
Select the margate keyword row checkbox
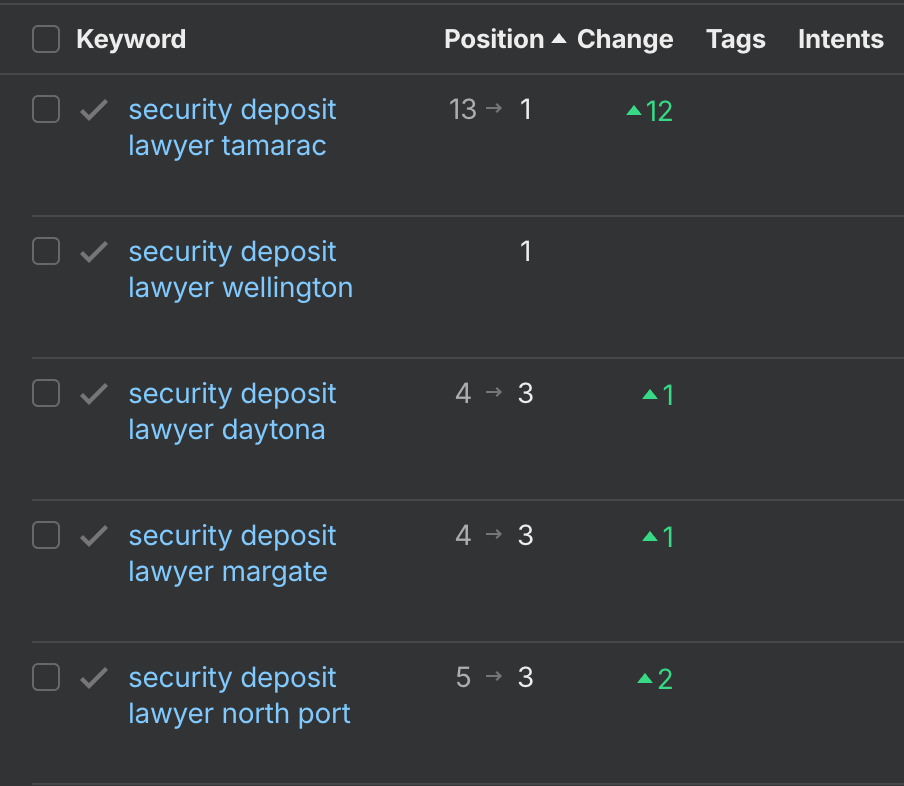click(46, 535)
